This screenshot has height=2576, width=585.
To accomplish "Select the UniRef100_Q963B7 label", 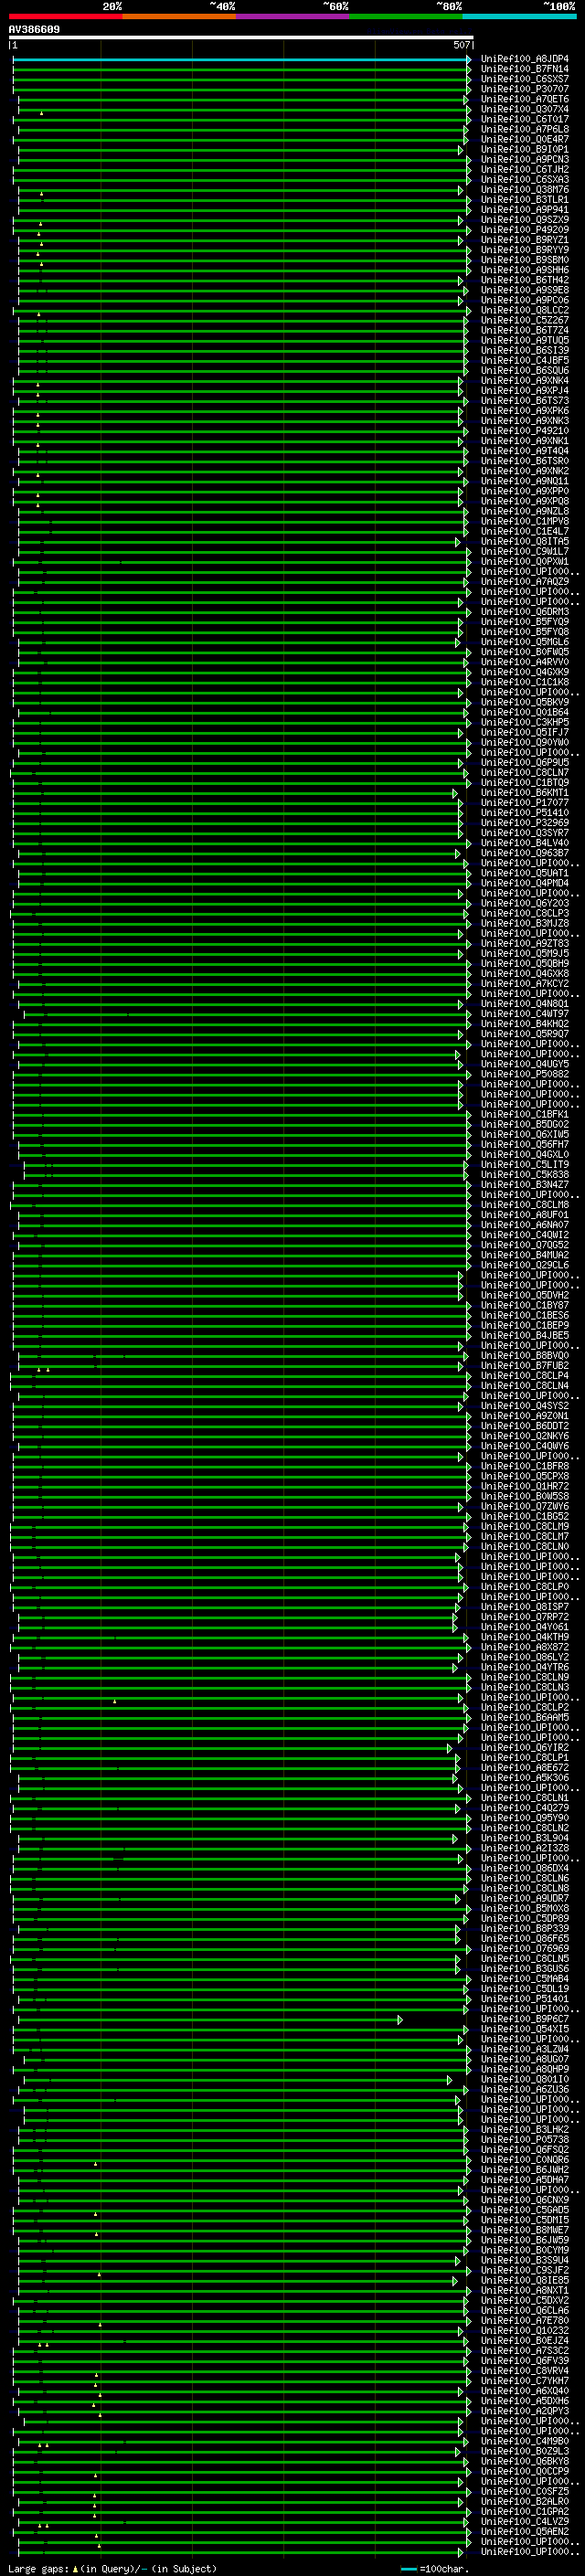I will point(525,853).
